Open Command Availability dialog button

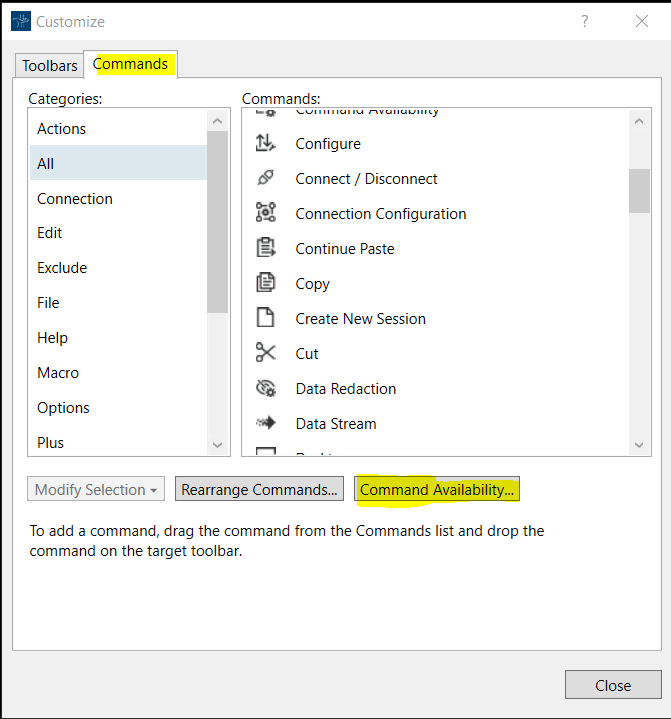point(437,489)
